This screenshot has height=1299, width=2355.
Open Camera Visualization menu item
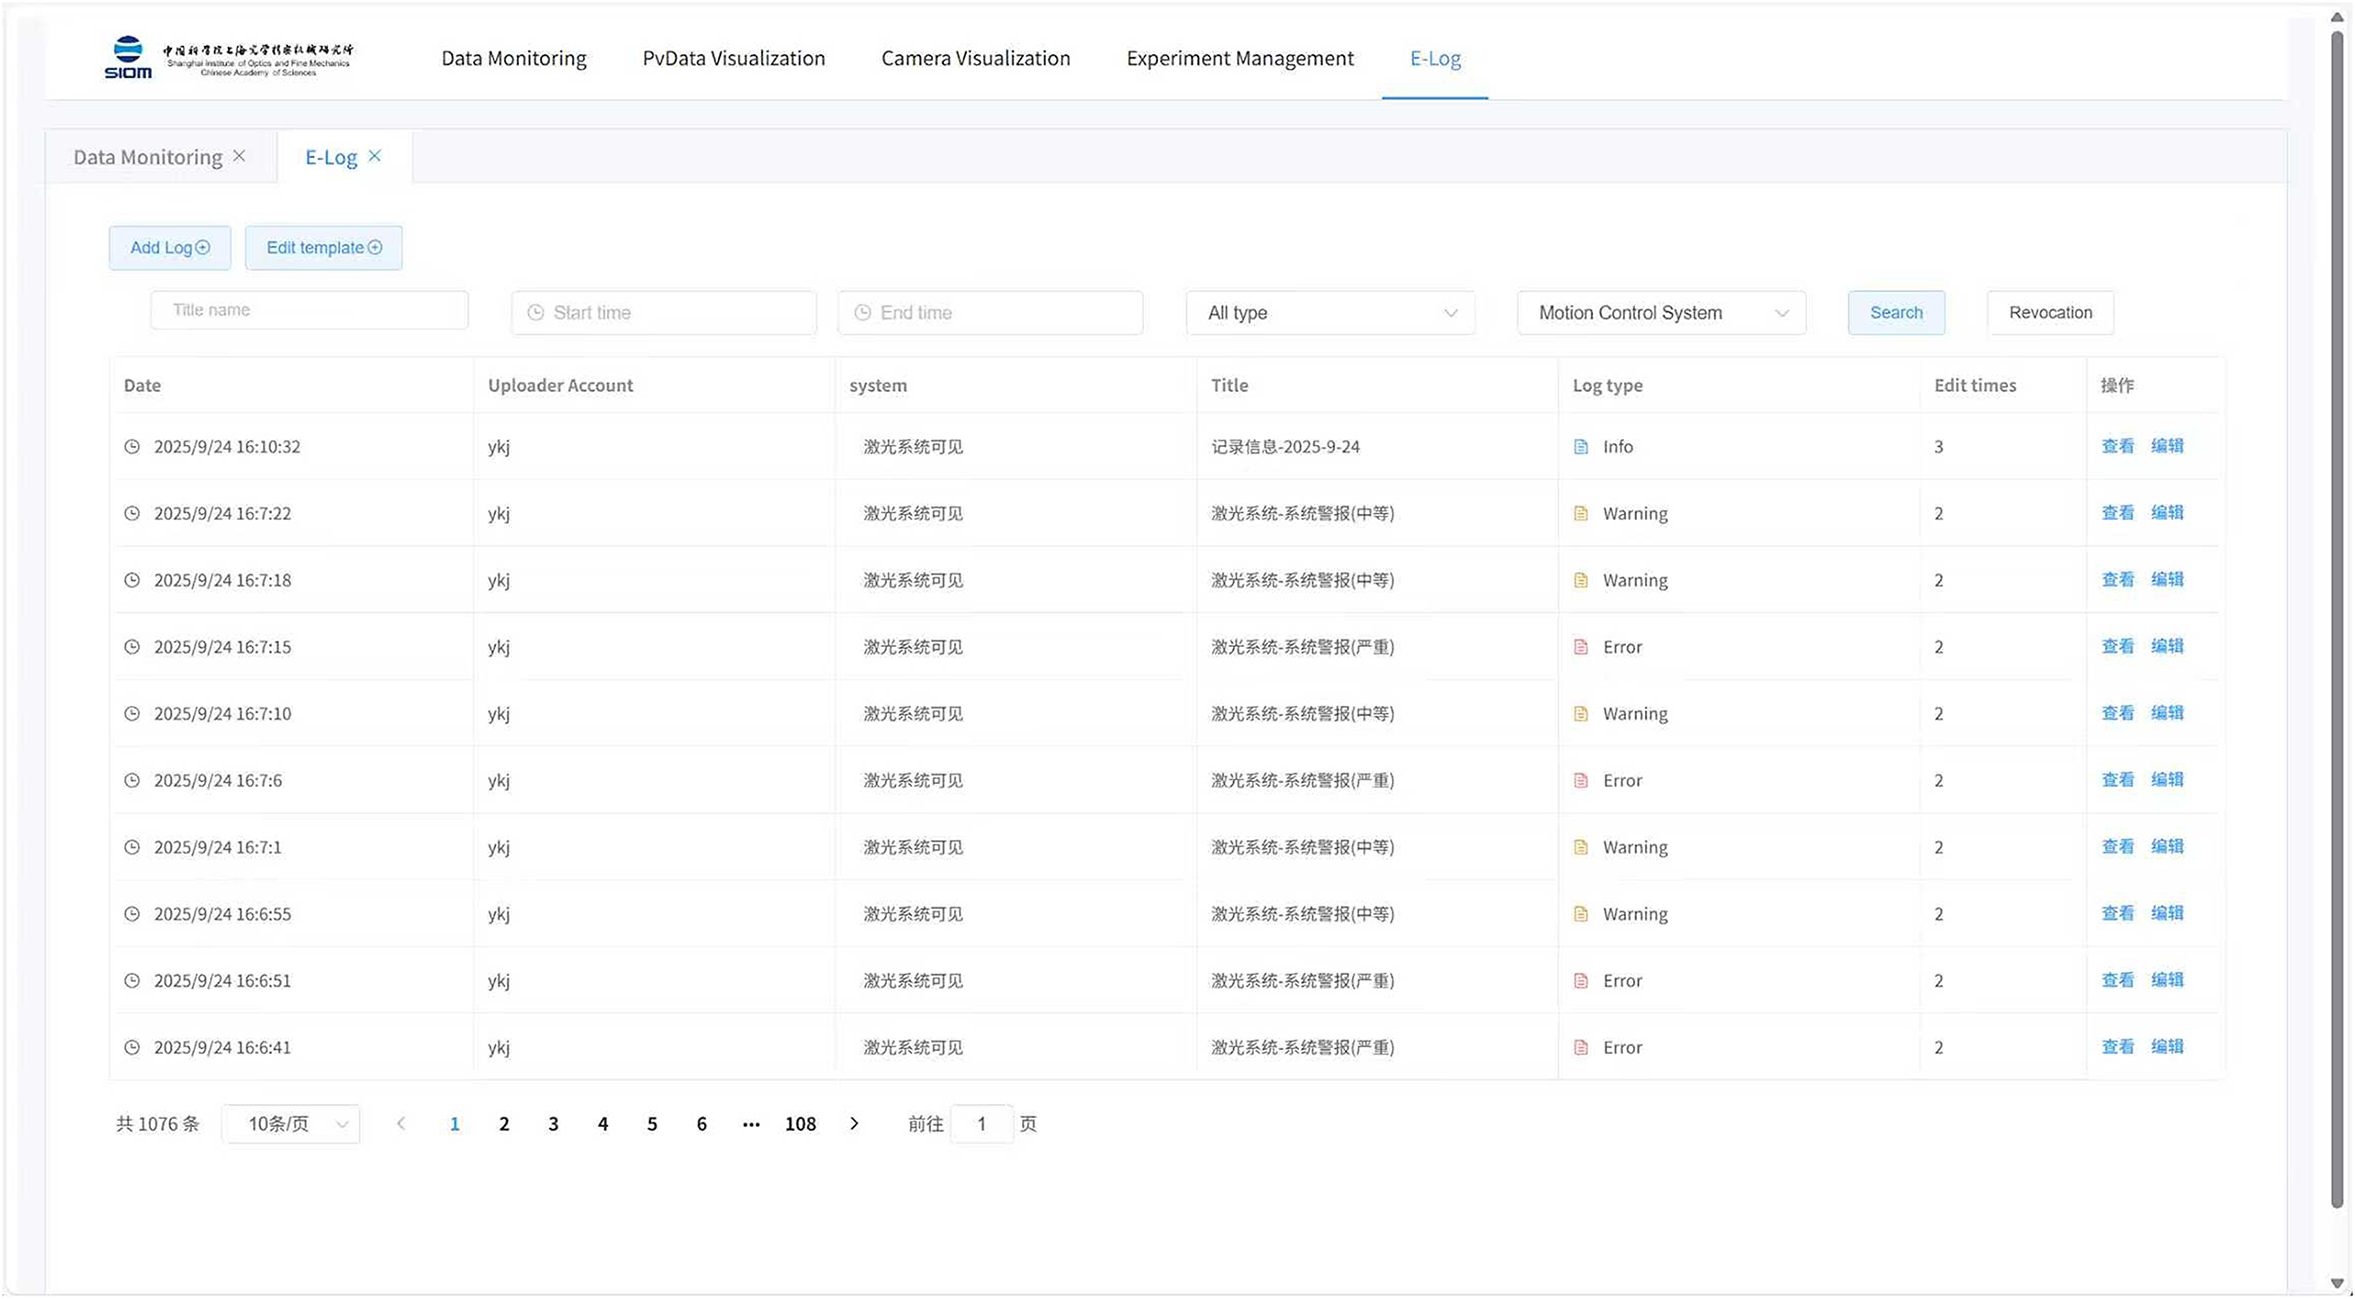coord(976,58)
